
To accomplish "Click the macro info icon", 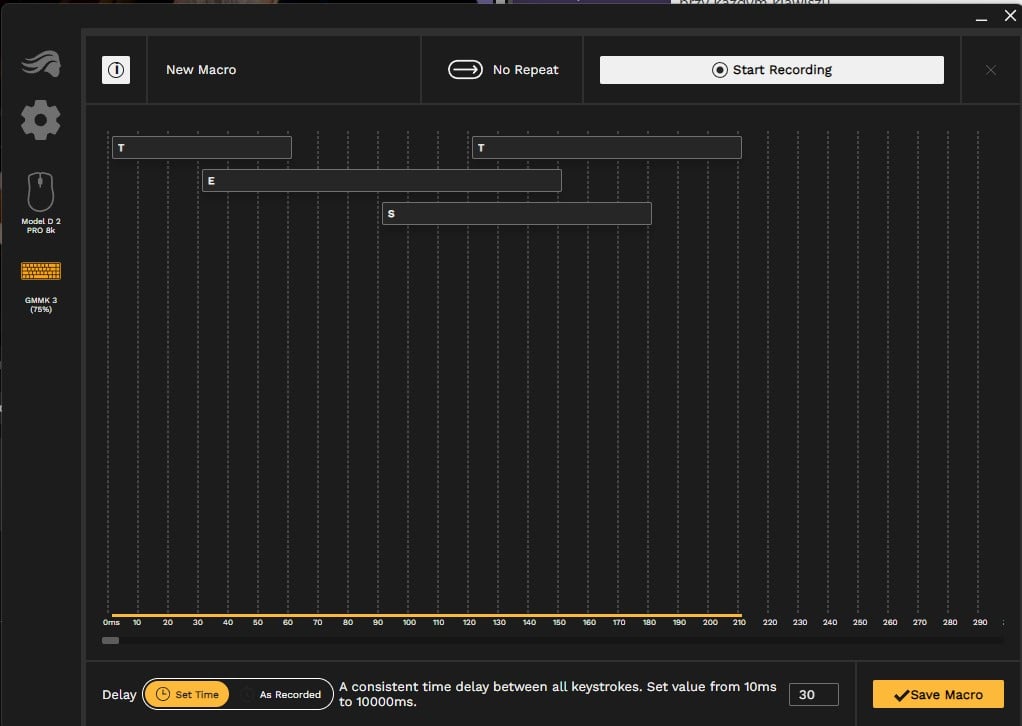I will click(x=116, y=70).
